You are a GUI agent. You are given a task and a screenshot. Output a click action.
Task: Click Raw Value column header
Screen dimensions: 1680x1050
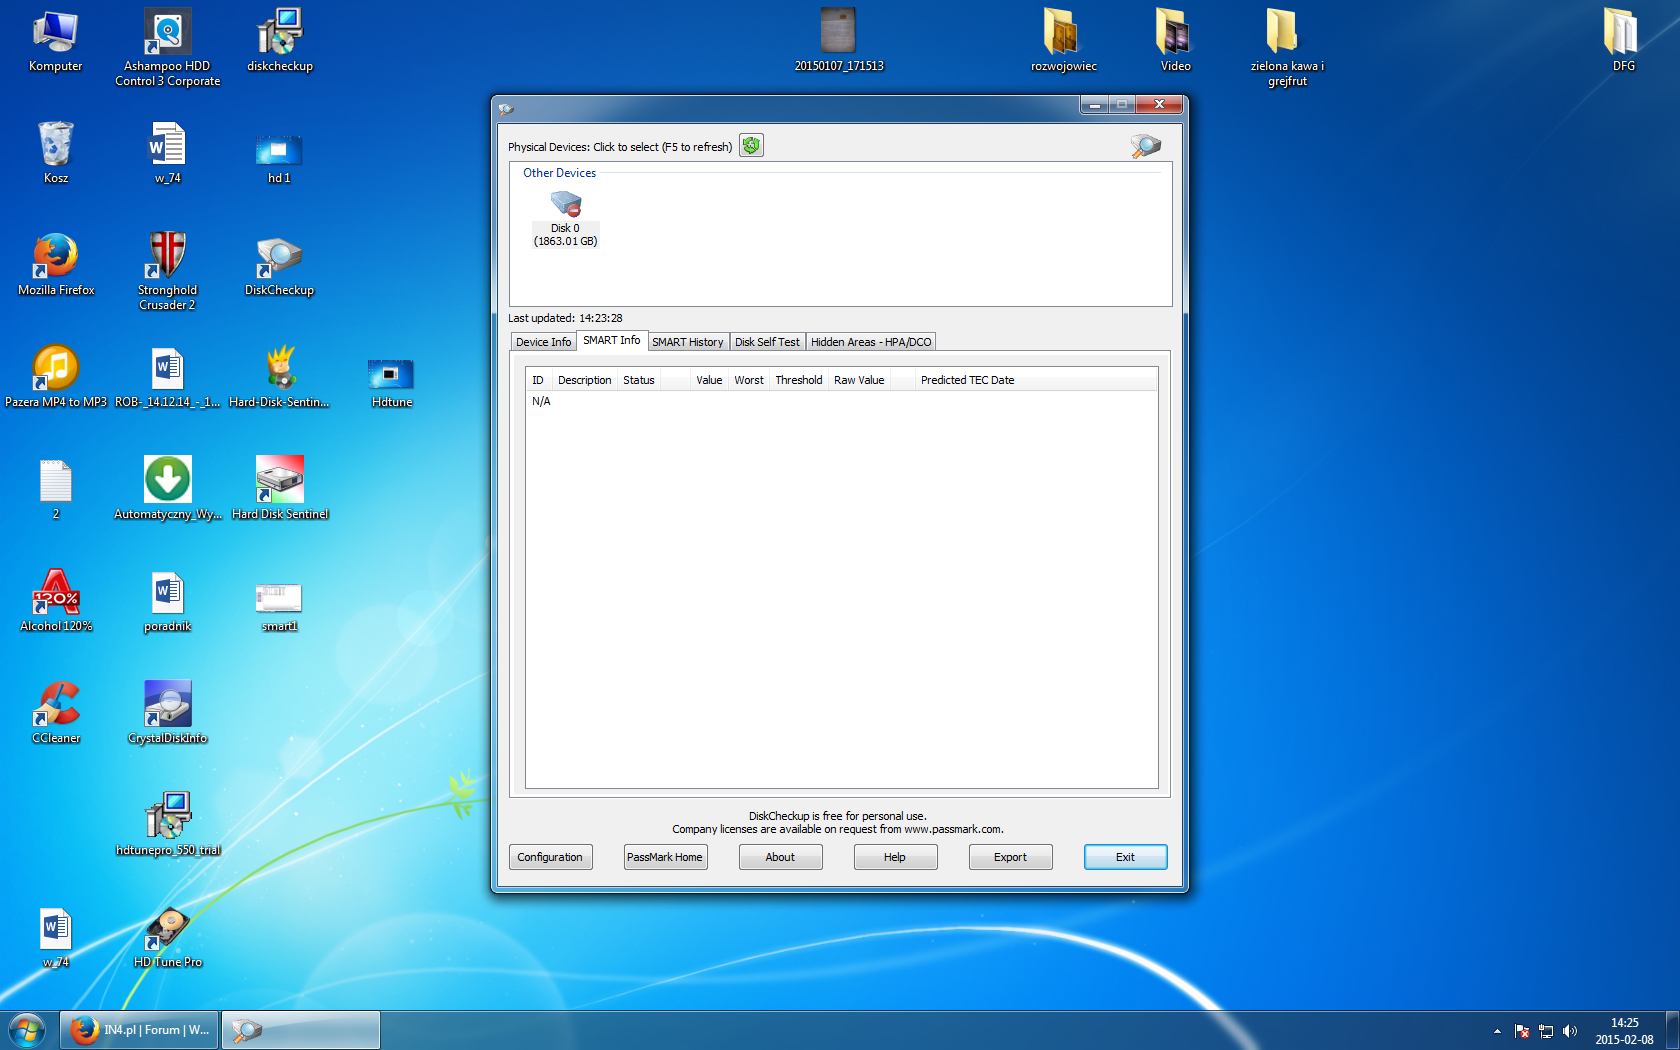click(859, 380)
